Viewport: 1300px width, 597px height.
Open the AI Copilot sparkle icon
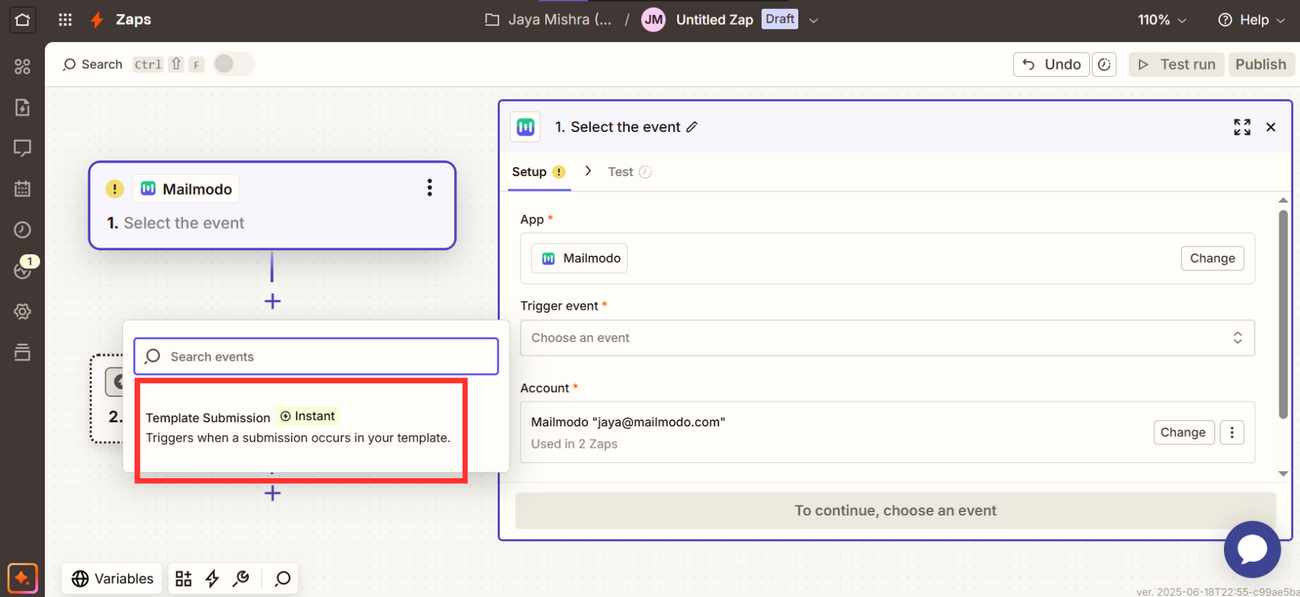click(22, 578)
